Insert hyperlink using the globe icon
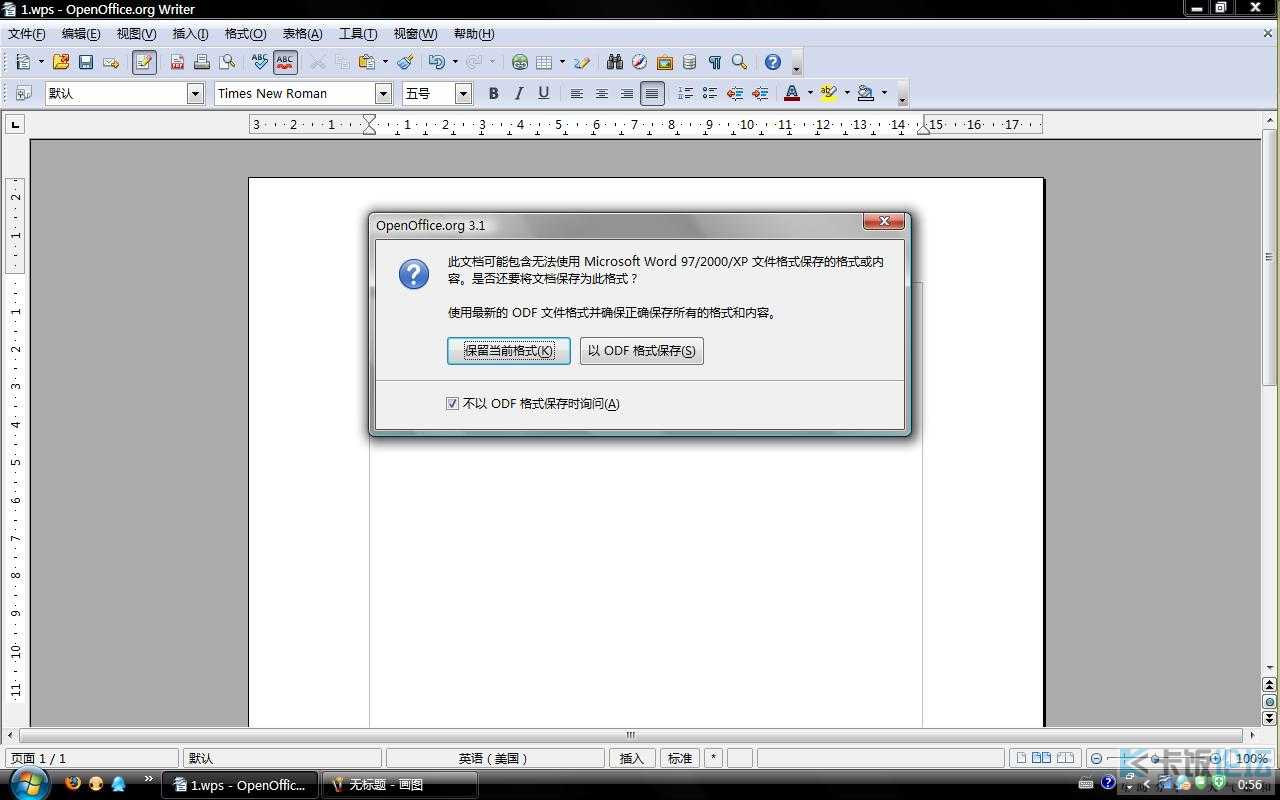1280x800 pixels. 520,62
